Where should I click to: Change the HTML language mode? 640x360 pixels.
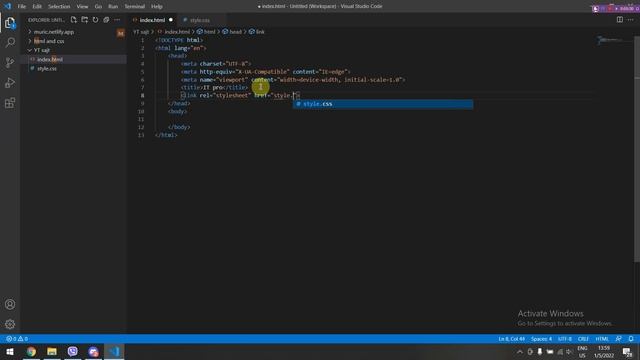pos(602,339)
